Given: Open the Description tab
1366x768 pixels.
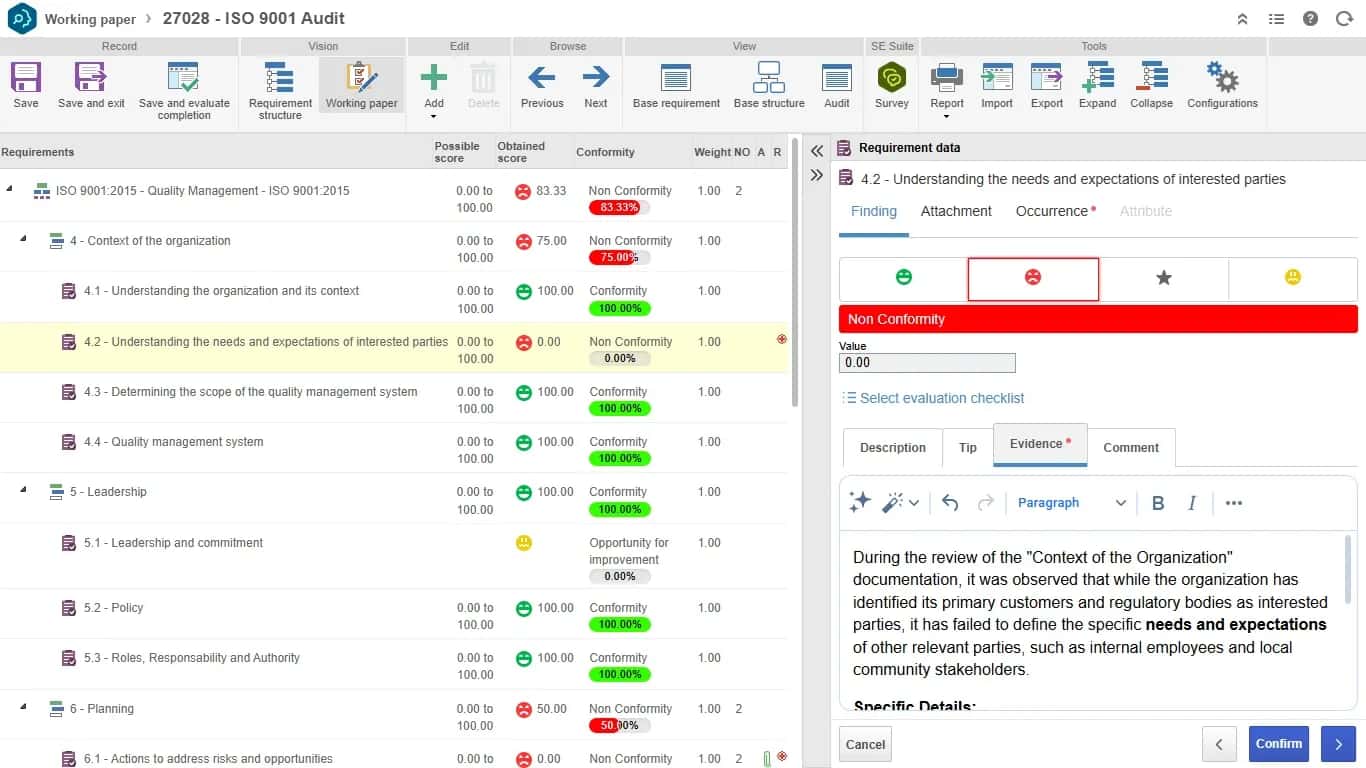Looking at the screenshot, I should click(x=893, y=448).
